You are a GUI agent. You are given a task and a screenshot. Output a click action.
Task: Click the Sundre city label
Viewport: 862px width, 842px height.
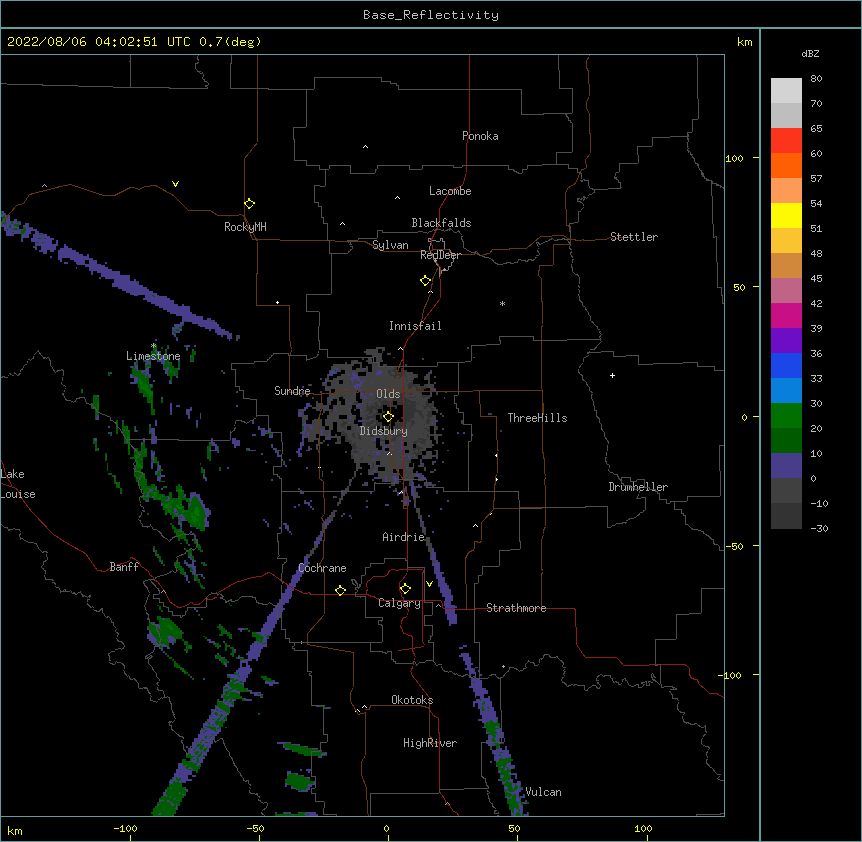[292, 391]
